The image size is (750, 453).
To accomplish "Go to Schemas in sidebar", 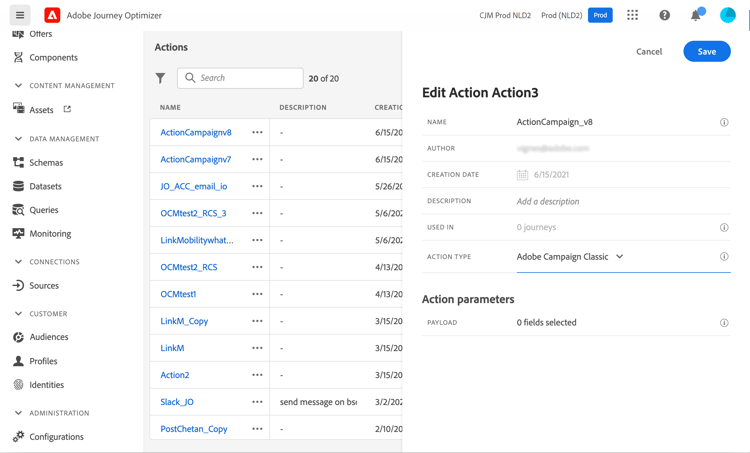I will pos(46,162).
